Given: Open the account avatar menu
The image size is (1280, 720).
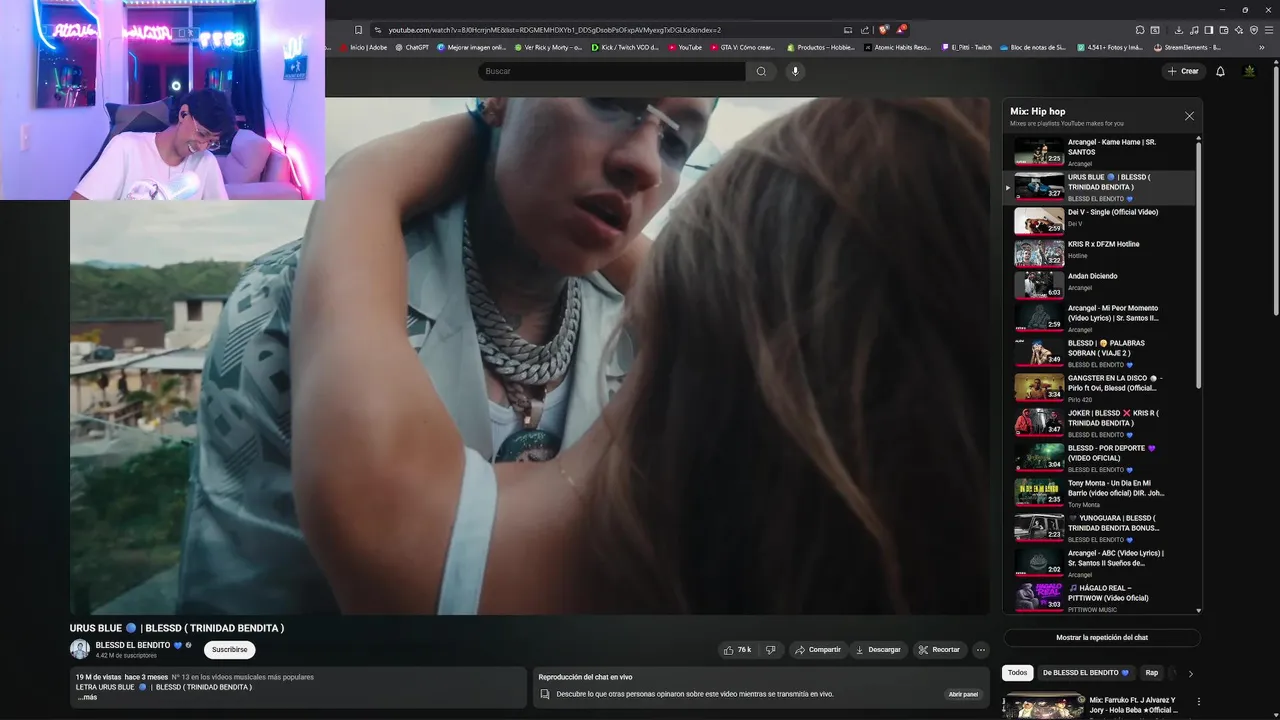Looking at the screenshot, I should pos(1249,71).
